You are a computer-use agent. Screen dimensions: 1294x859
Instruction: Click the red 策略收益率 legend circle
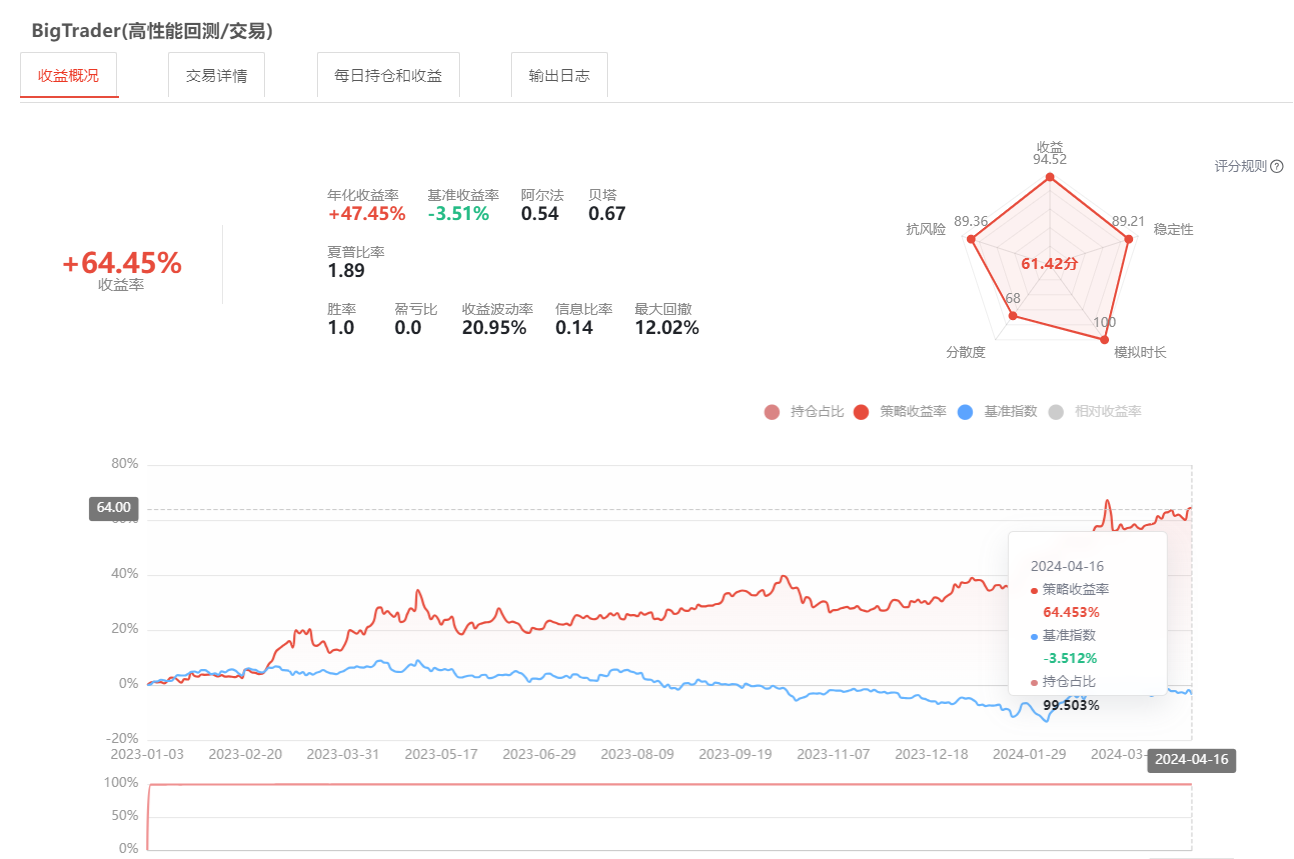tap(861, 412)
